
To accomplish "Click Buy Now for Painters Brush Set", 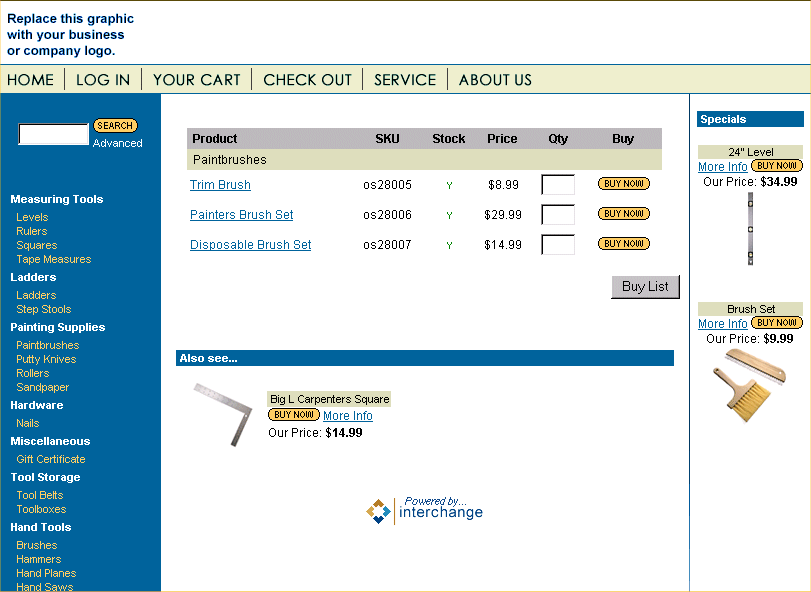I will pos(623,214).
